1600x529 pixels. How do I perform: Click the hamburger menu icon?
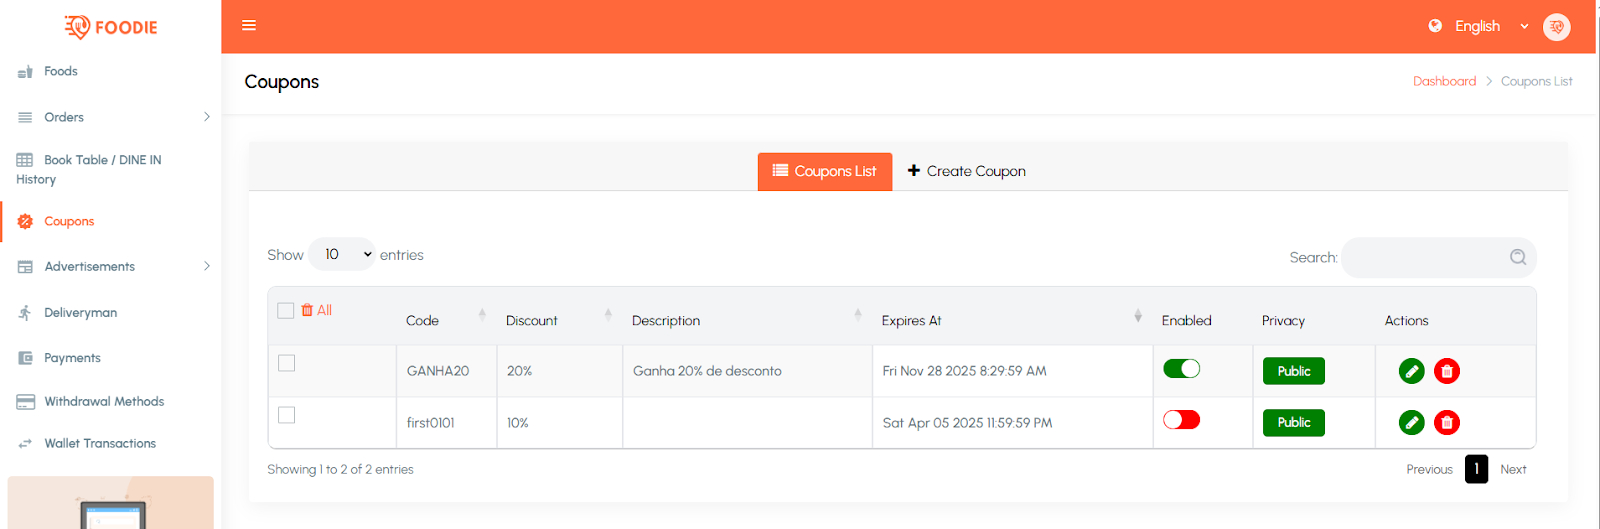(249, 26)
